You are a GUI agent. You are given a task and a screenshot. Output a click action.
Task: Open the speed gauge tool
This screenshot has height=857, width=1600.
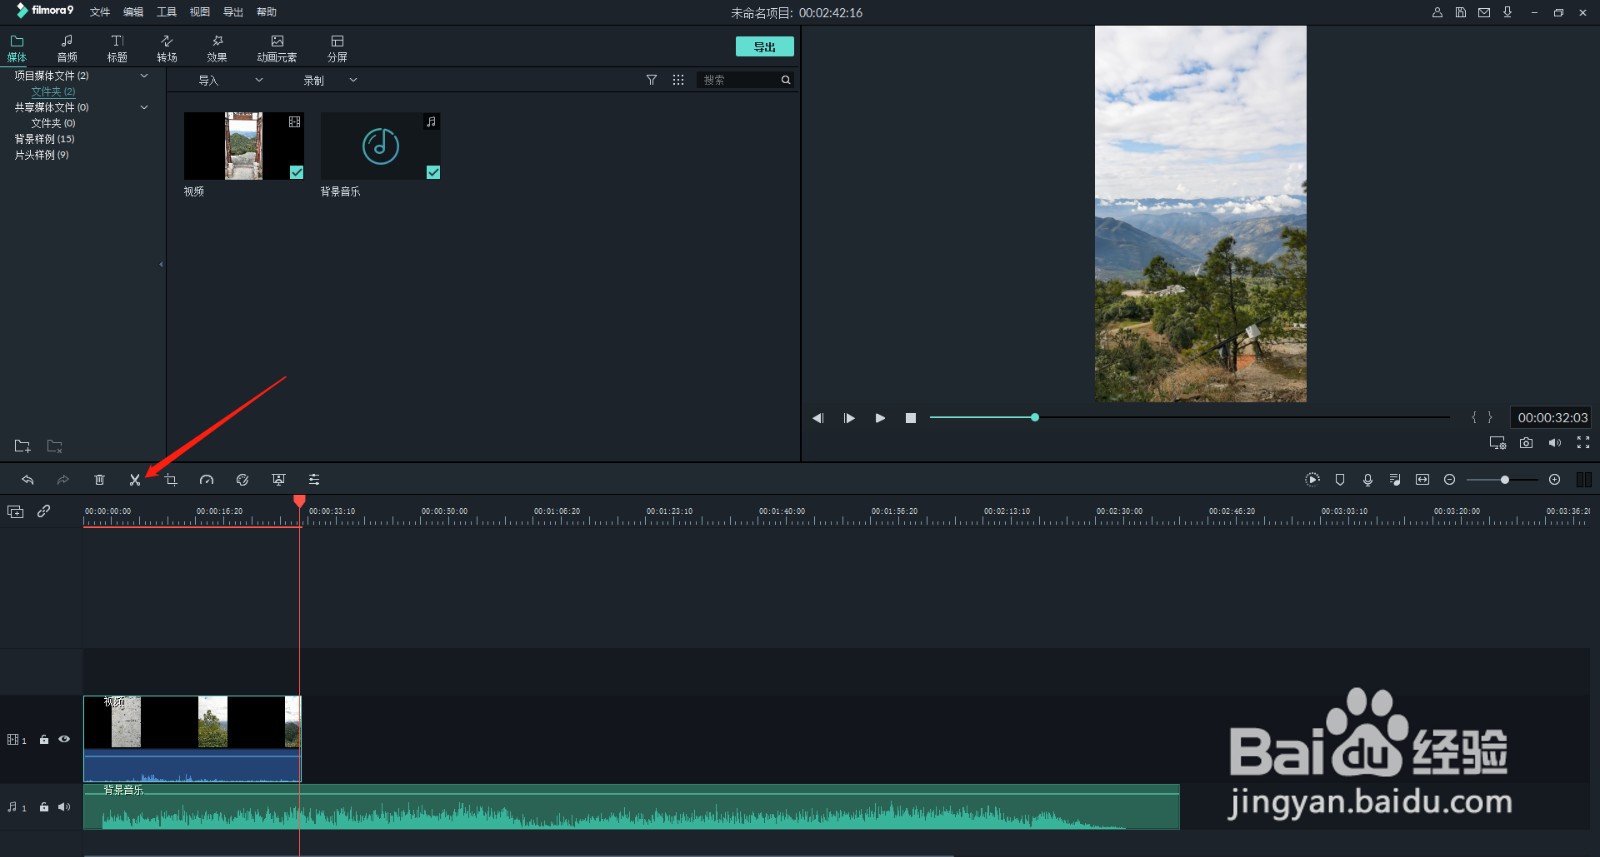point(207,480)
